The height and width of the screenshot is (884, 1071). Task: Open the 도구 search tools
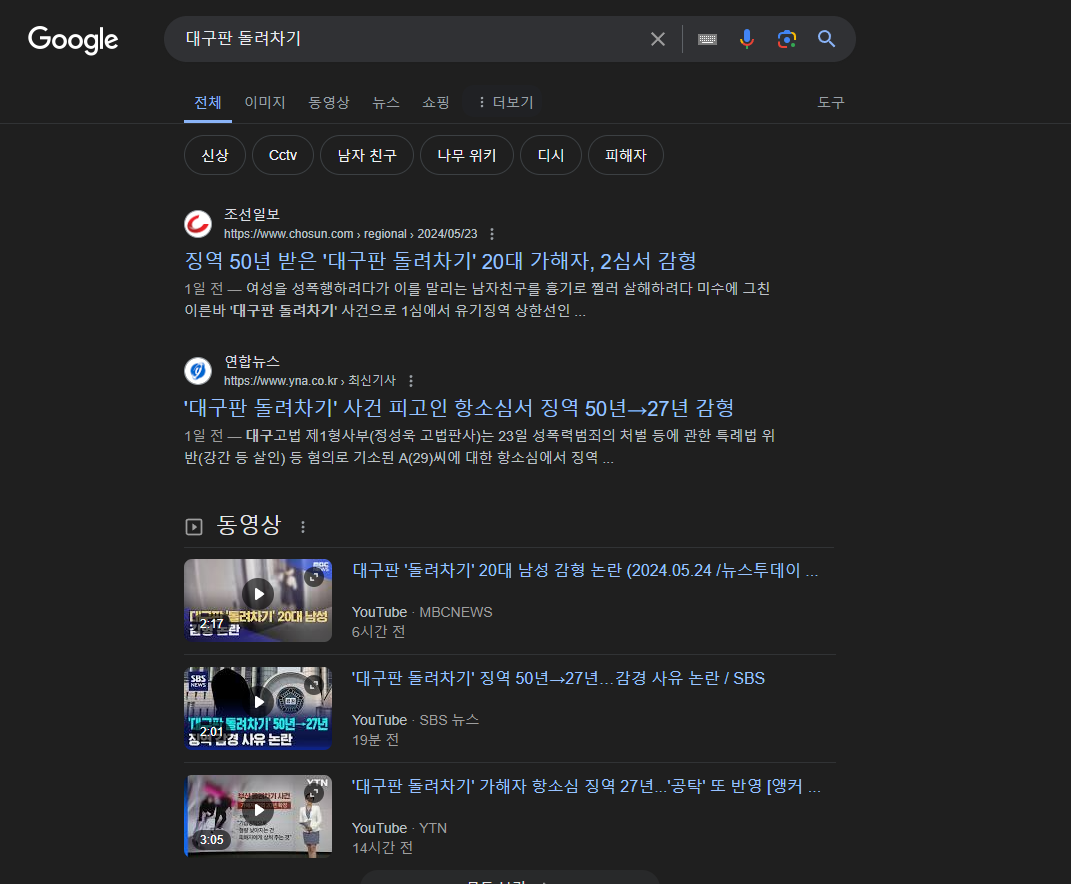point(831,102)
